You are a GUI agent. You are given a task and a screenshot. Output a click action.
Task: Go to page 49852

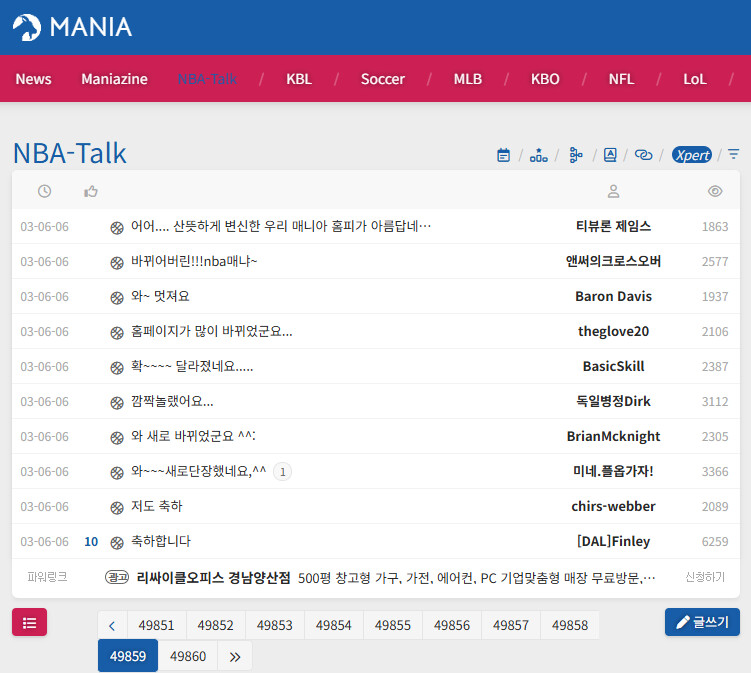click(216, 626)
